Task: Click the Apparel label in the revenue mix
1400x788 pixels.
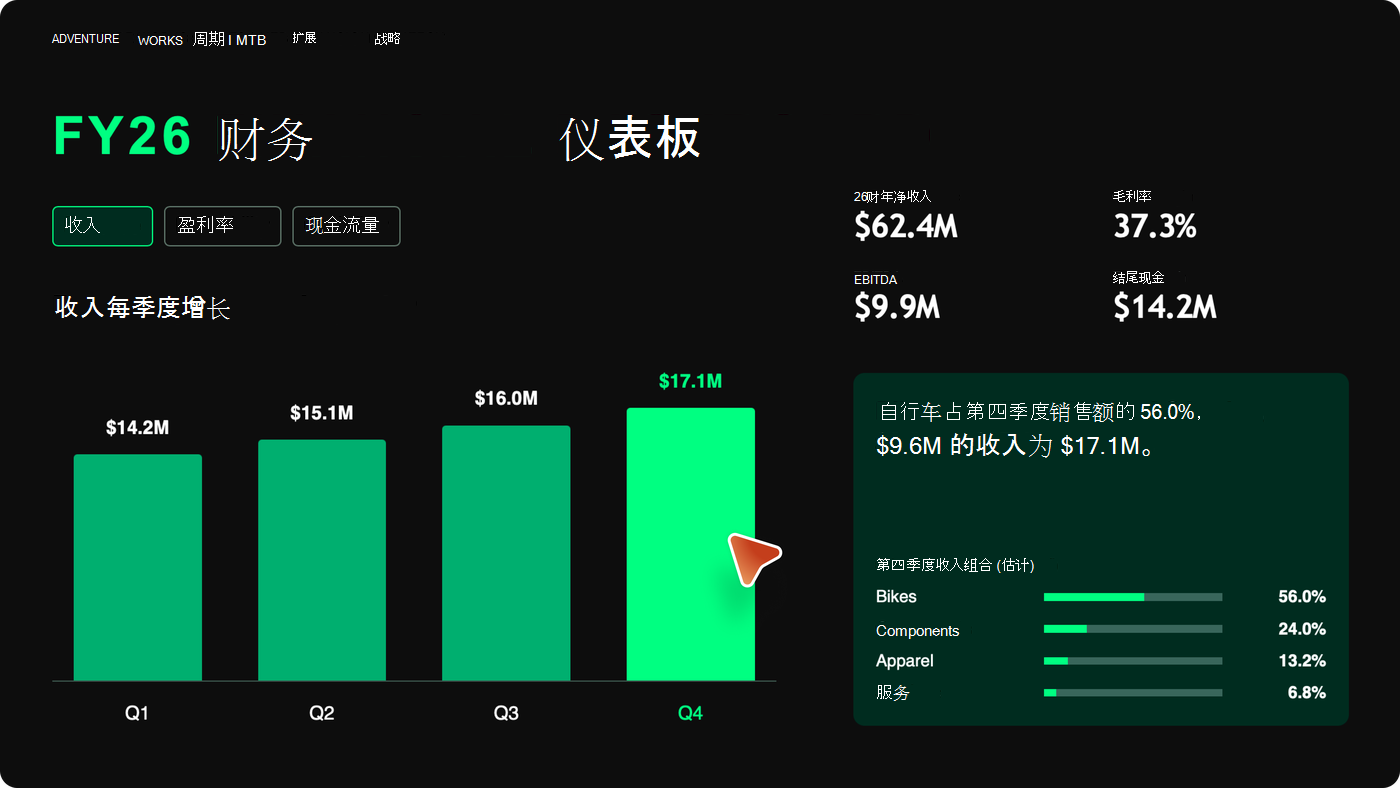Action: coord(905,661)
